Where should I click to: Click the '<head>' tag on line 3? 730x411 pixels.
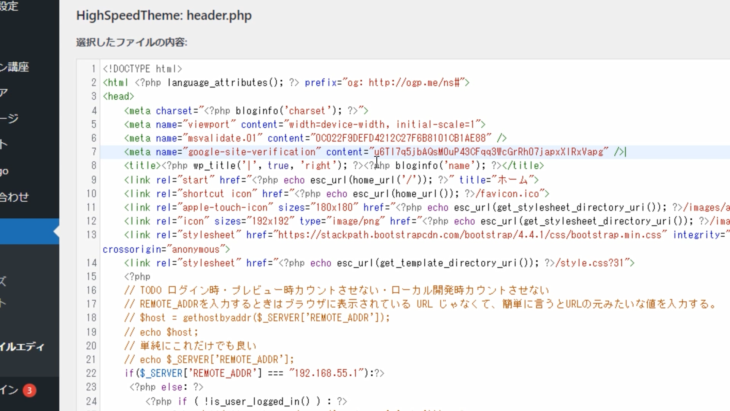118,96
